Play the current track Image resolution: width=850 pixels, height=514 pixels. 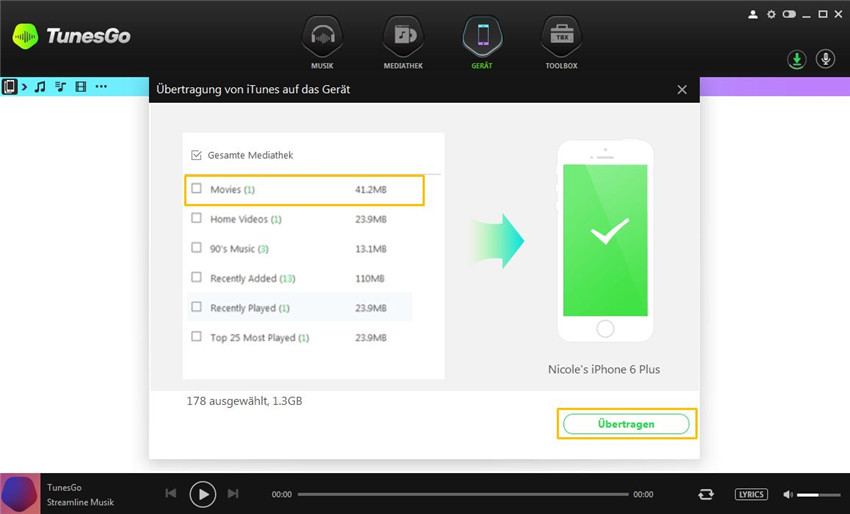coord(203,494)
